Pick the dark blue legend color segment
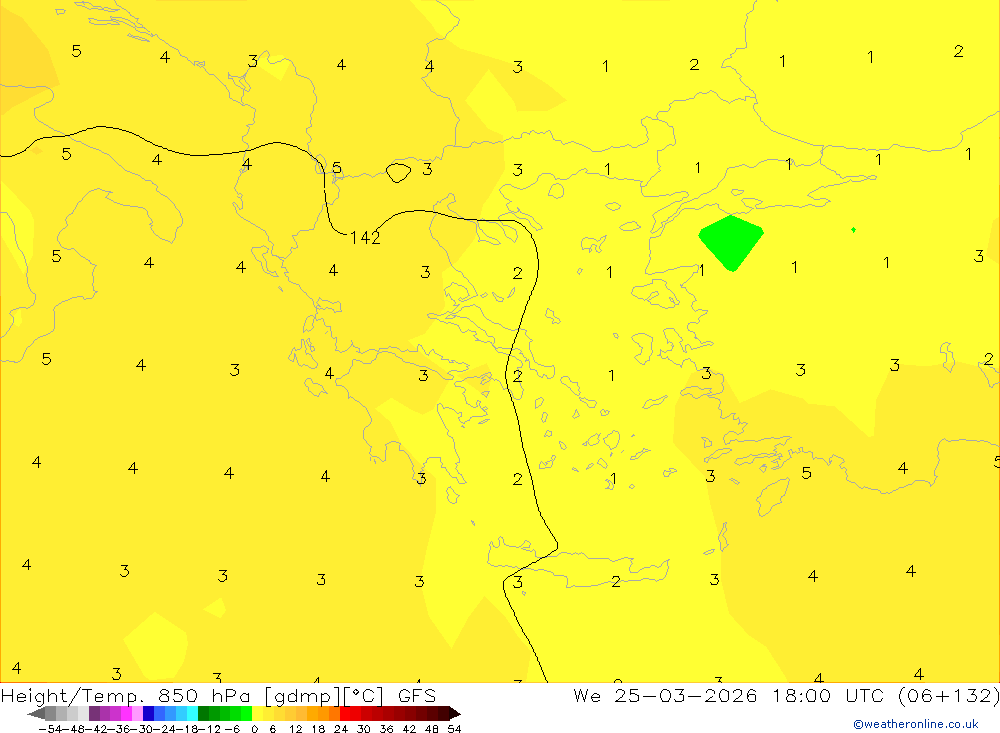The image size is (1000, 733). tap(149, 713)
